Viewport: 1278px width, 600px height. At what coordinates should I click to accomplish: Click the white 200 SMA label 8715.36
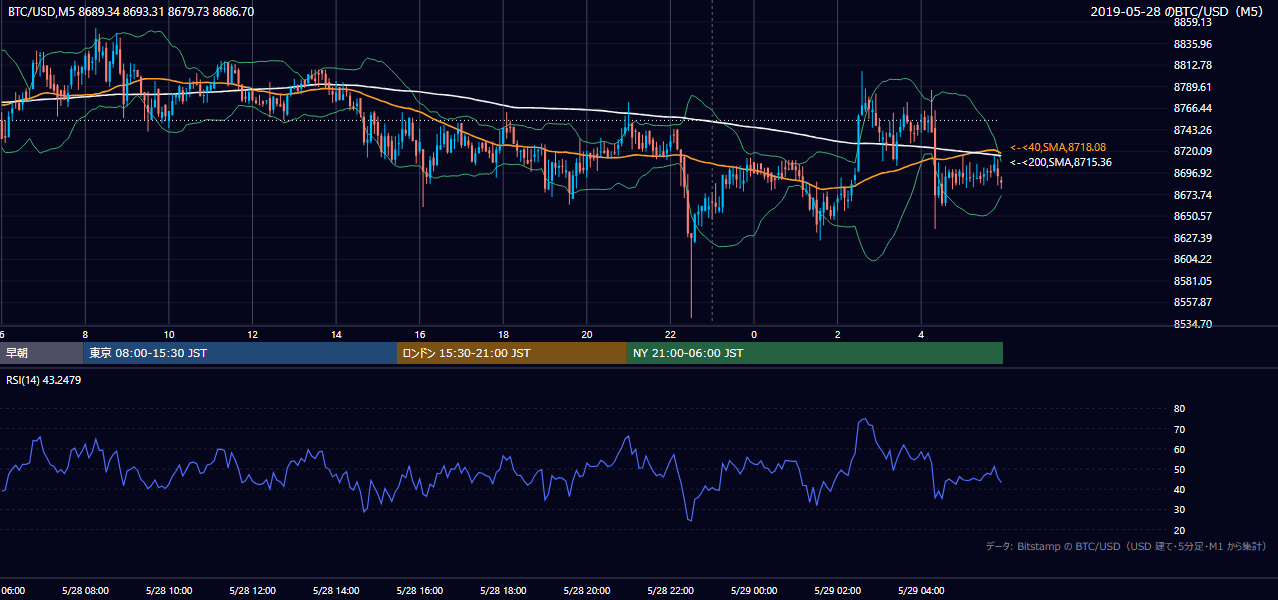point(1060,162)
